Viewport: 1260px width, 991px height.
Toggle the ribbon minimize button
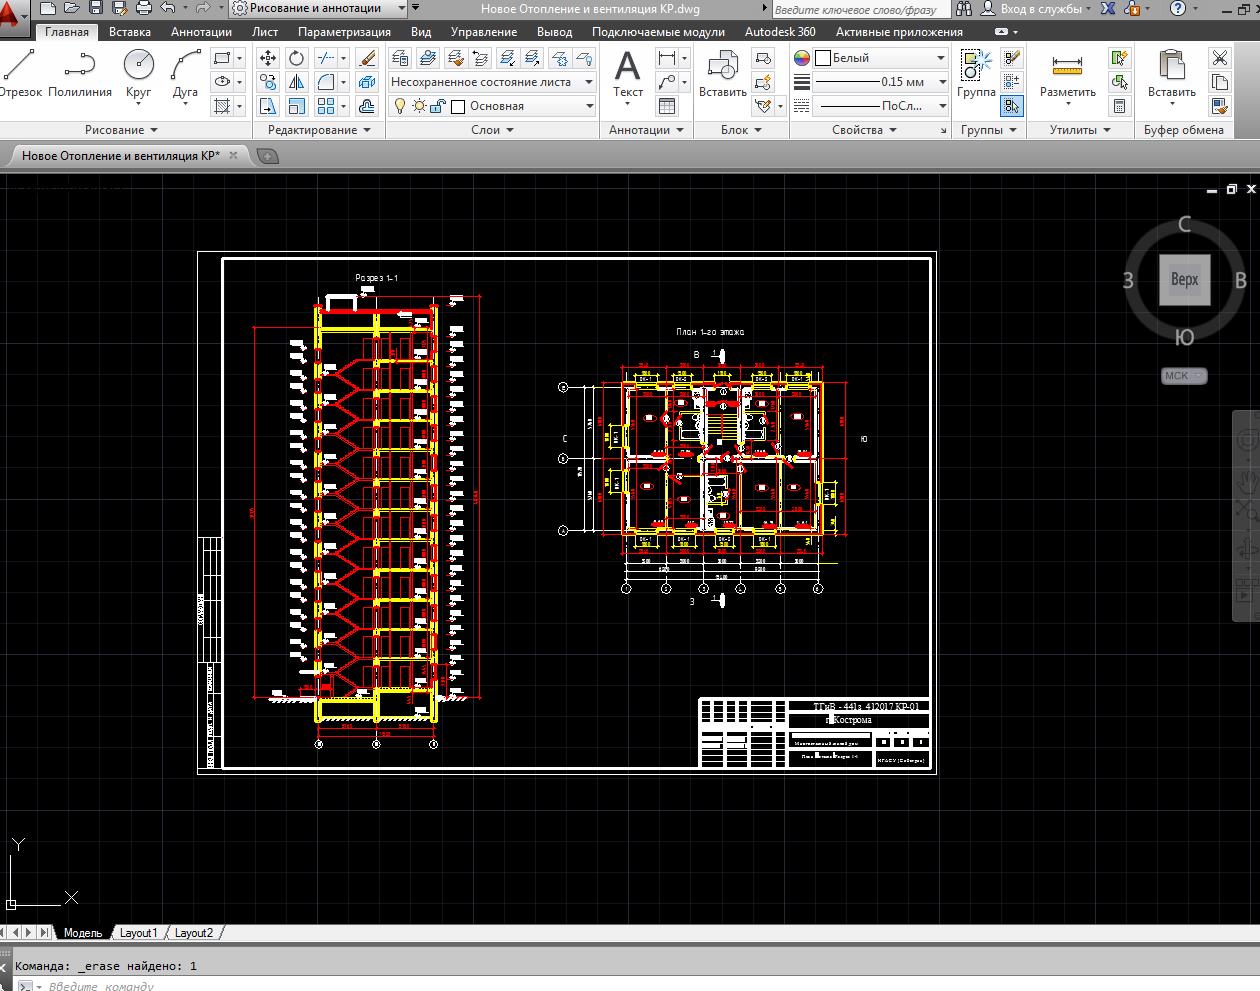pyautogui.click(x=1002, y=32)
